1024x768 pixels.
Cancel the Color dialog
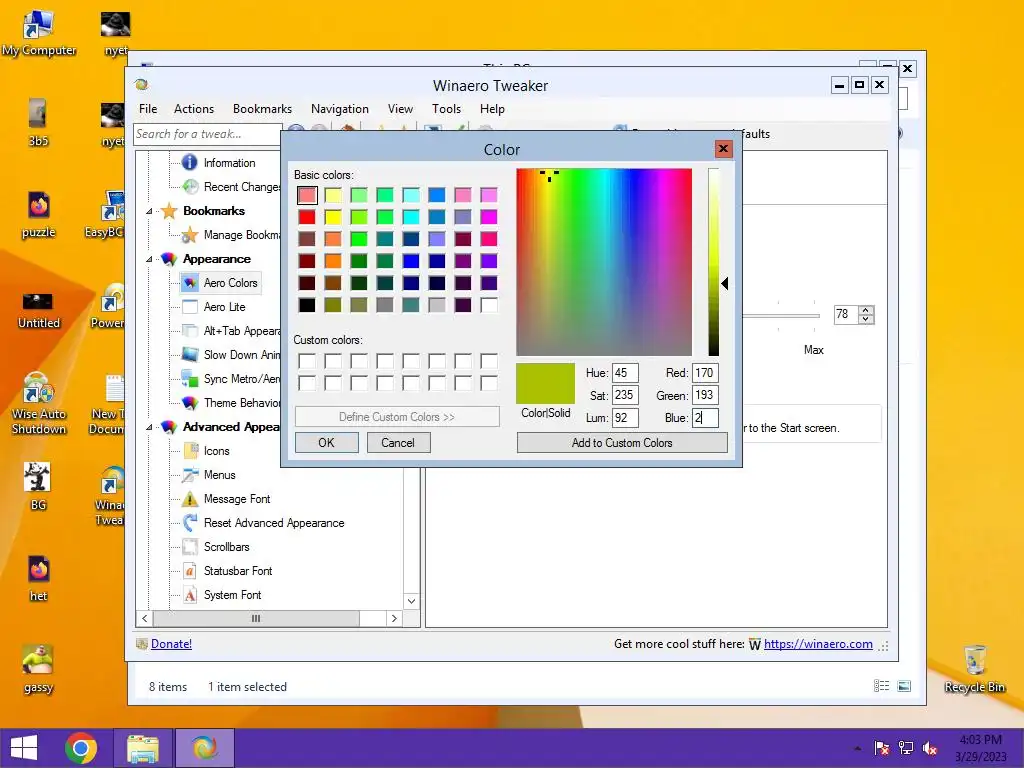click(x=398, y=443)
